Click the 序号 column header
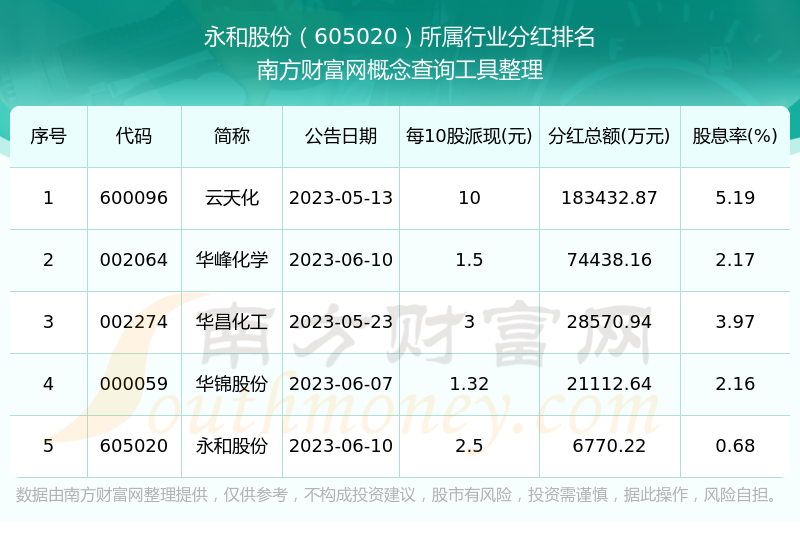 point(48,136)
